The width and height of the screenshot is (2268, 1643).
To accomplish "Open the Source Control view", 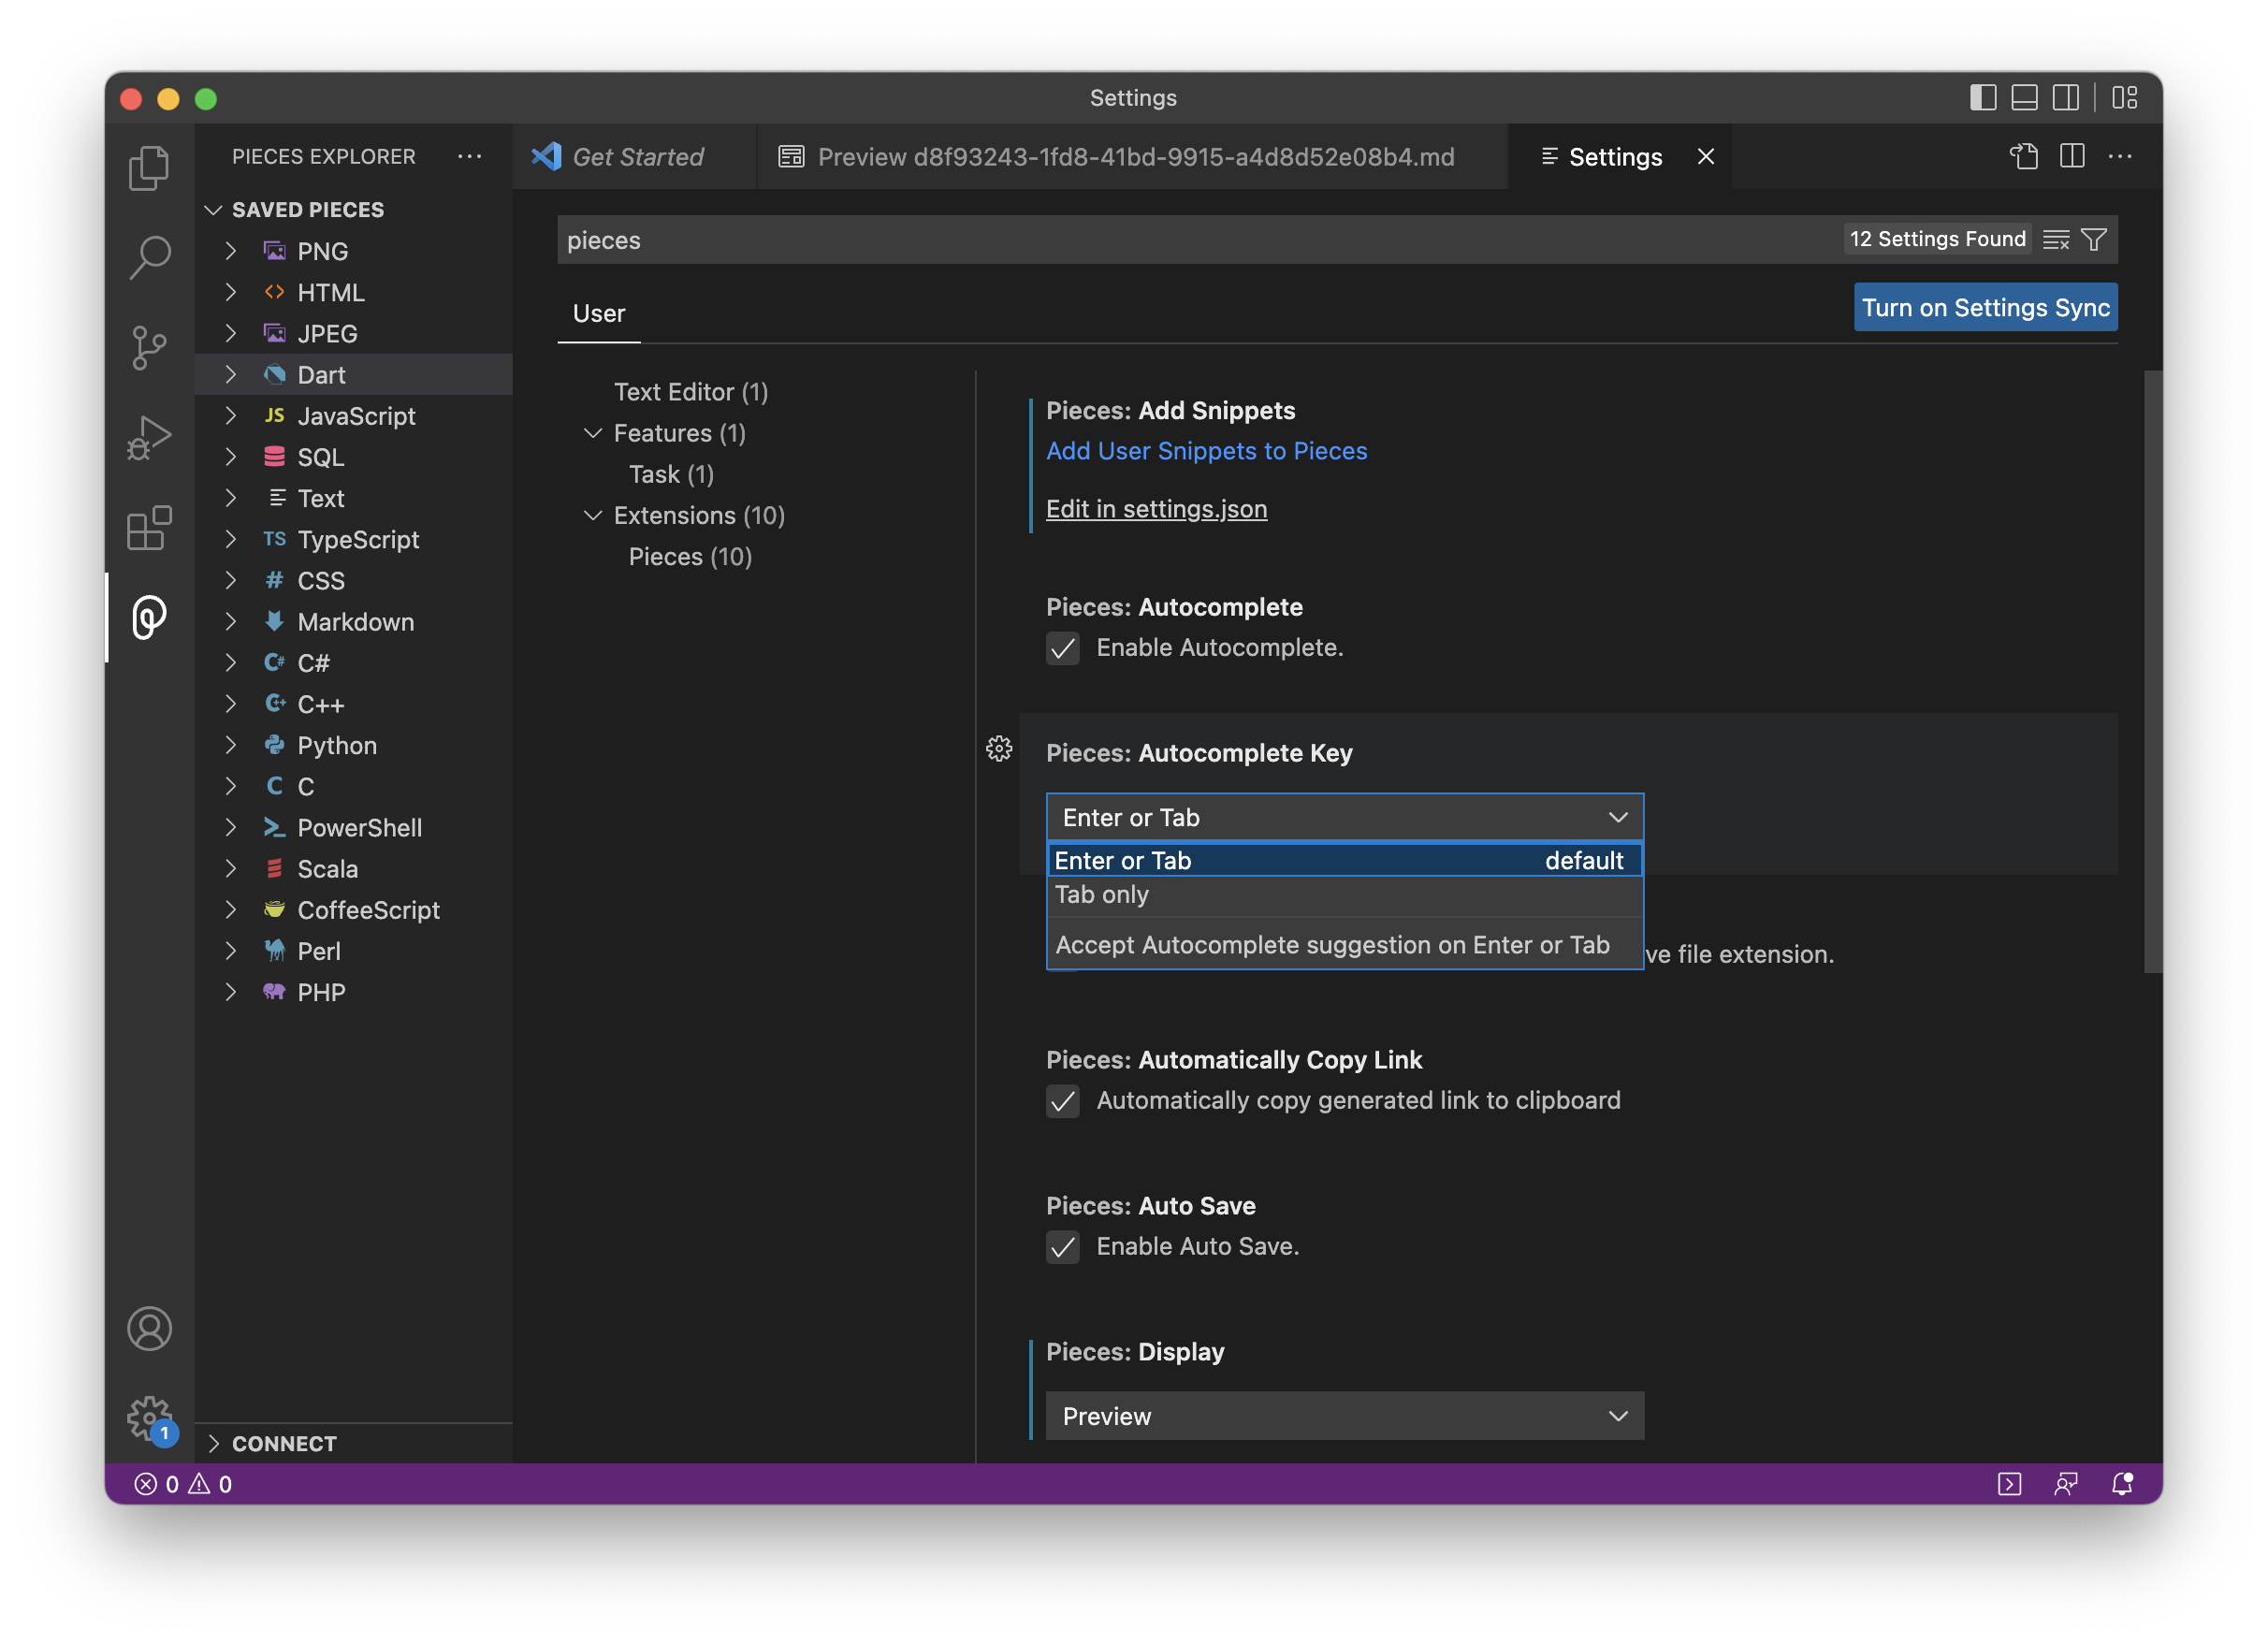I will (150, 347).
